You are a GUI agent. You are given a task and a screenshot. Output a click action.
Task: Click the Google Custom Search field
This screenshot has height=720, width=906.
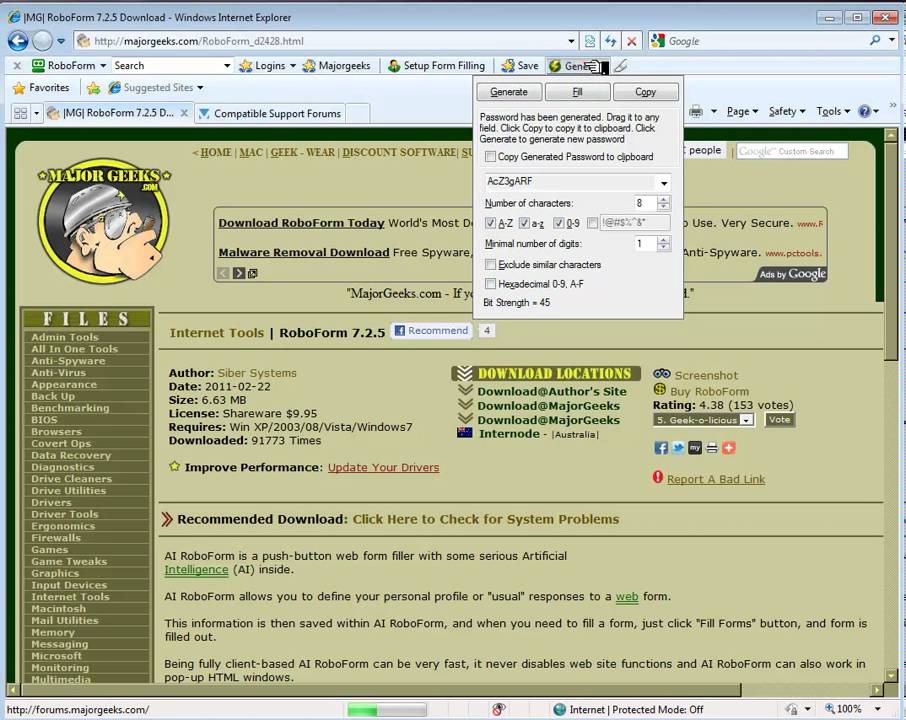pyautogui.click(x=792, y=151)
